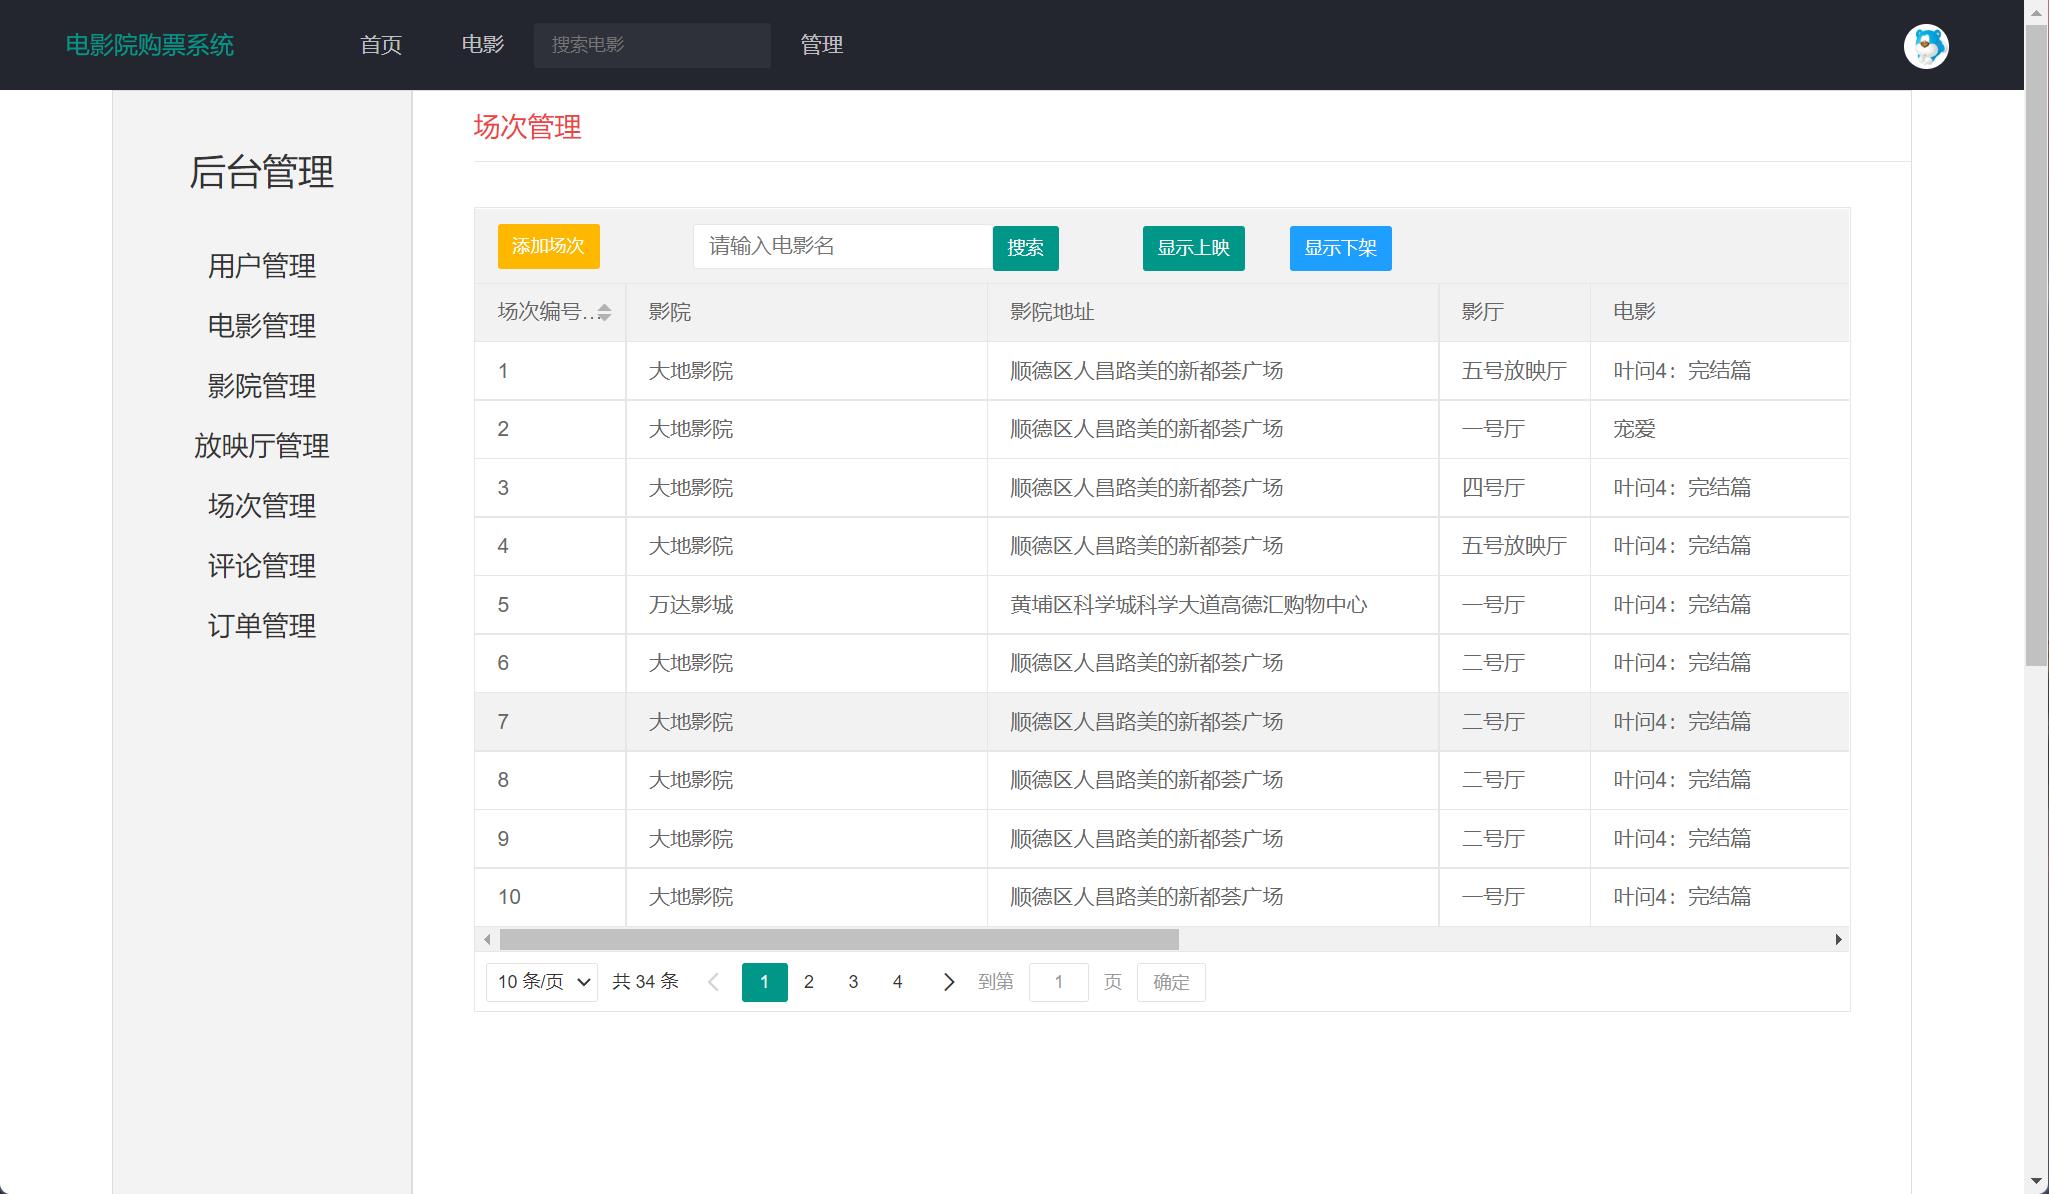
Task: Click the page scrollbar down arrow
Action: pos(2036,1182)
